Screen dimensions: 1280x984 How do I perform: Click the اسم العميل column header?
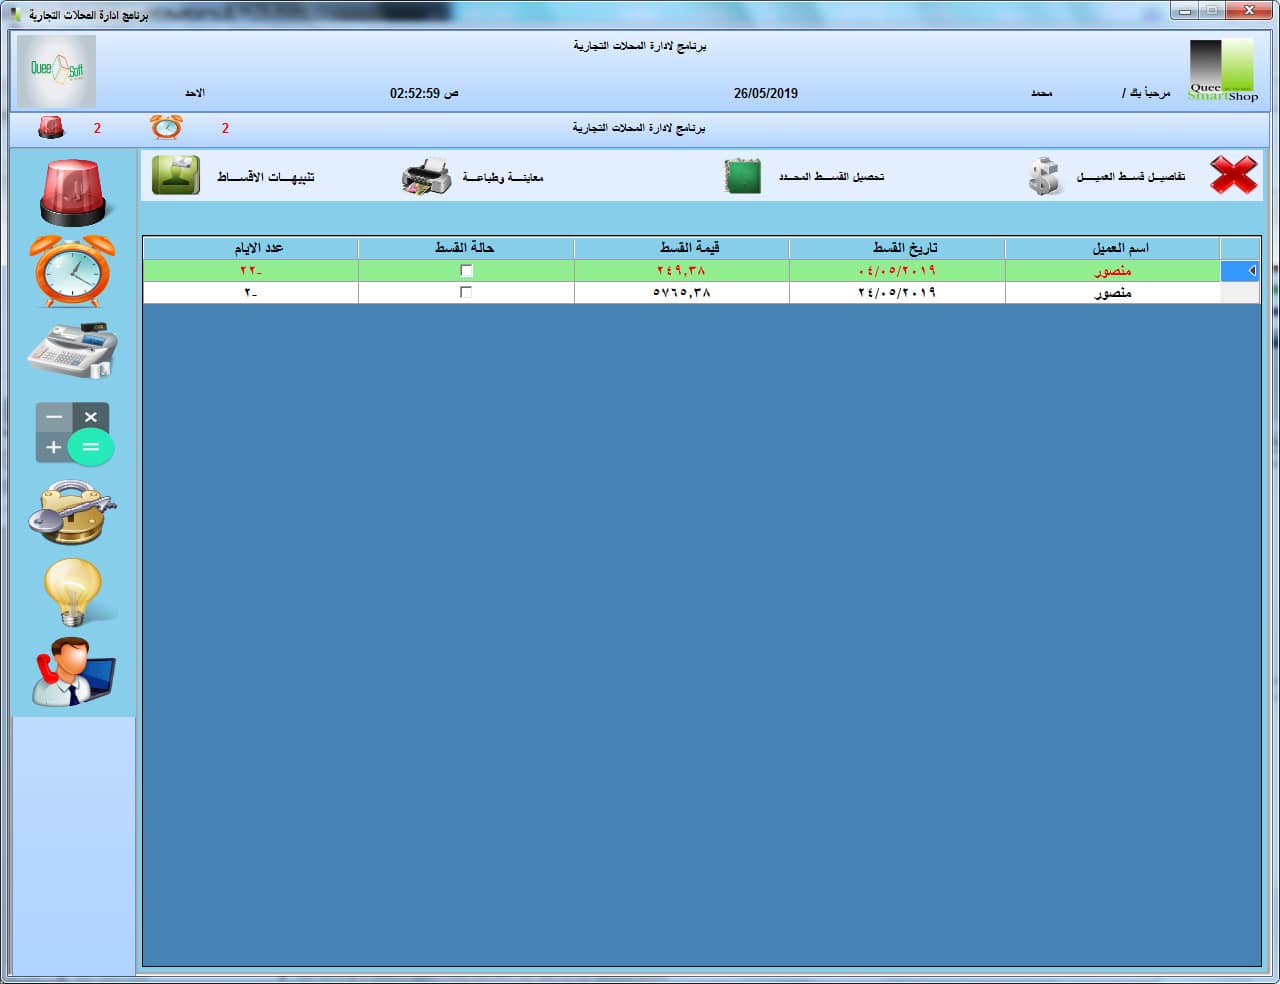[1112, 248]
